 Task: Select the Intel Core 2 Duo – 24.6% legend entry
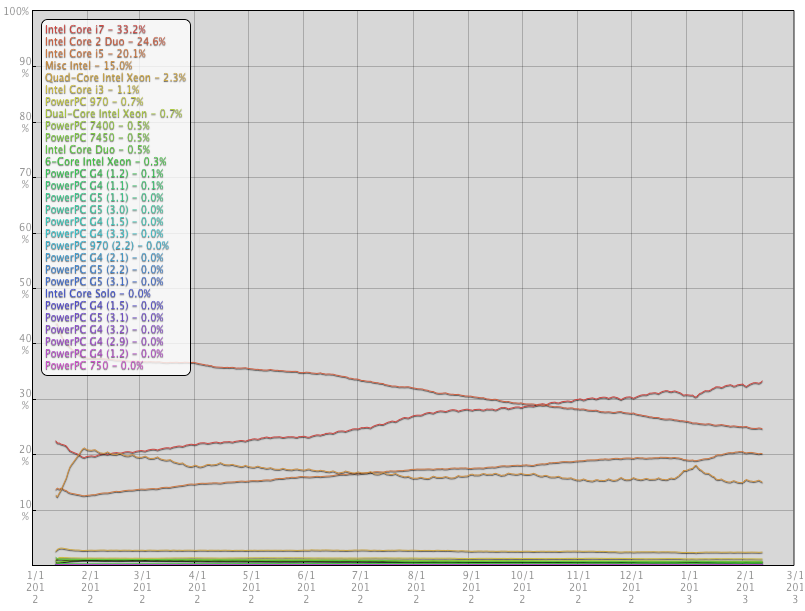[x=105, y=42]
